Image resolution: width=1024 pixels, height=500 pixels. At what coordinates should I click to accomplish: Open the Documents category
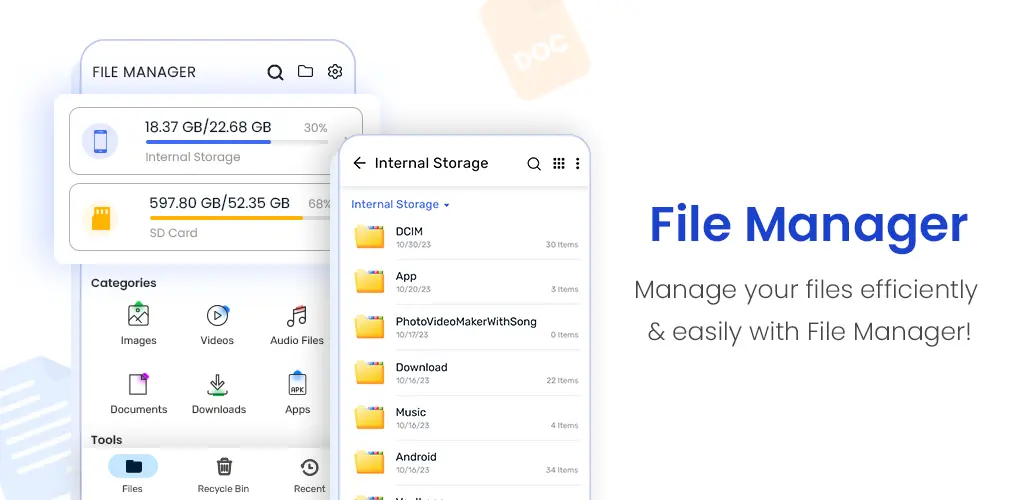(x=138, y=394)
